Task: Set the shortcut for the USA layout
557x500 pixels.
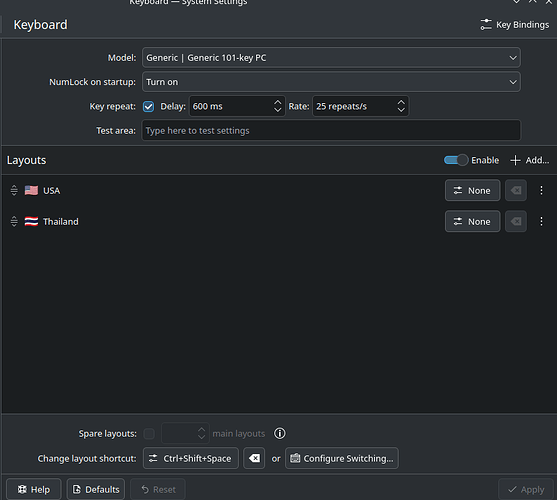Action: (472, 190)
